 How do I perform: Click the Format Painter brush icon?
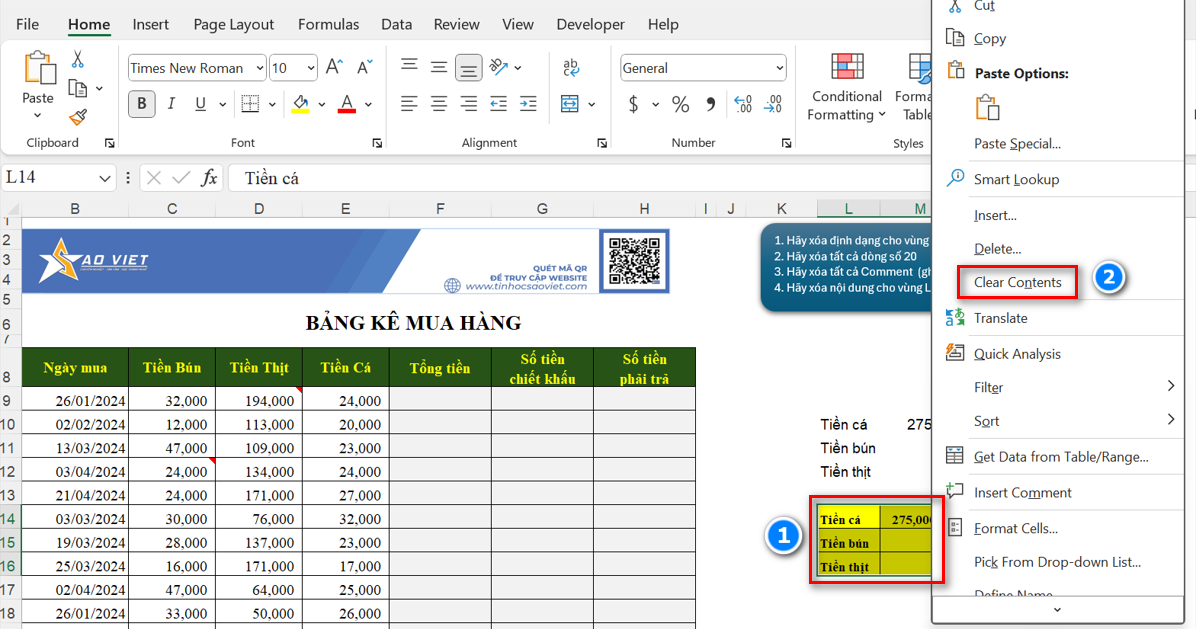tap(78, 117)
